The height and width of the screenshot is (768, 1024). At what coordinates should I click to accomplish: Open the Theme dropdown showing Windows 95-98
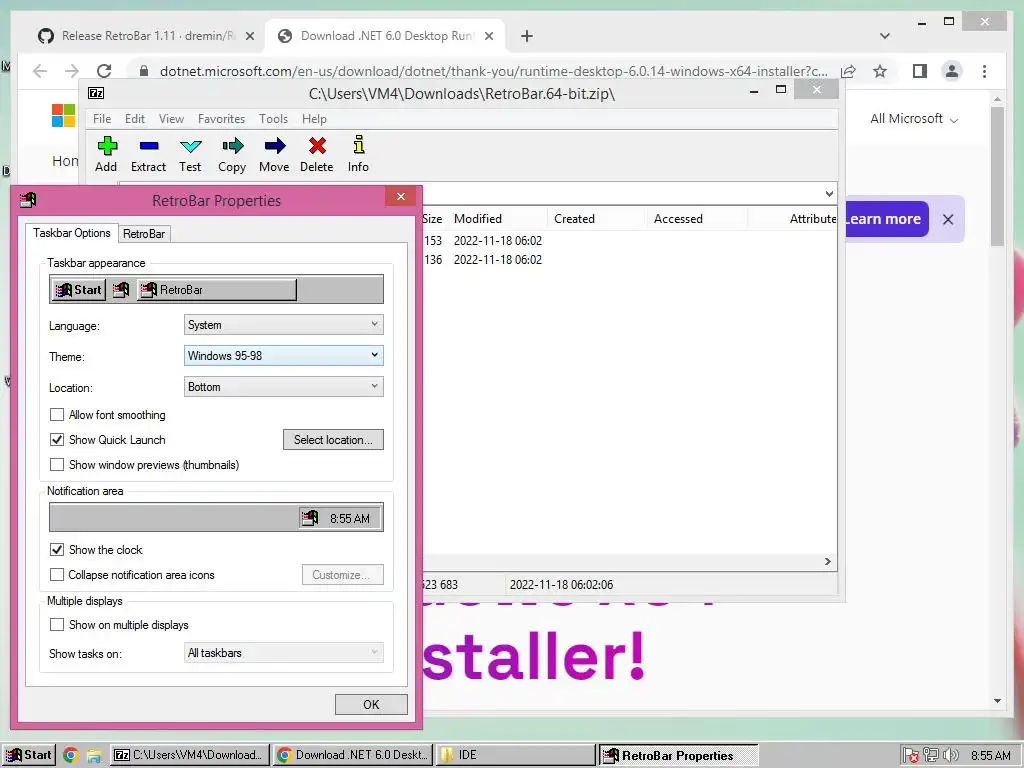(283, 355)
